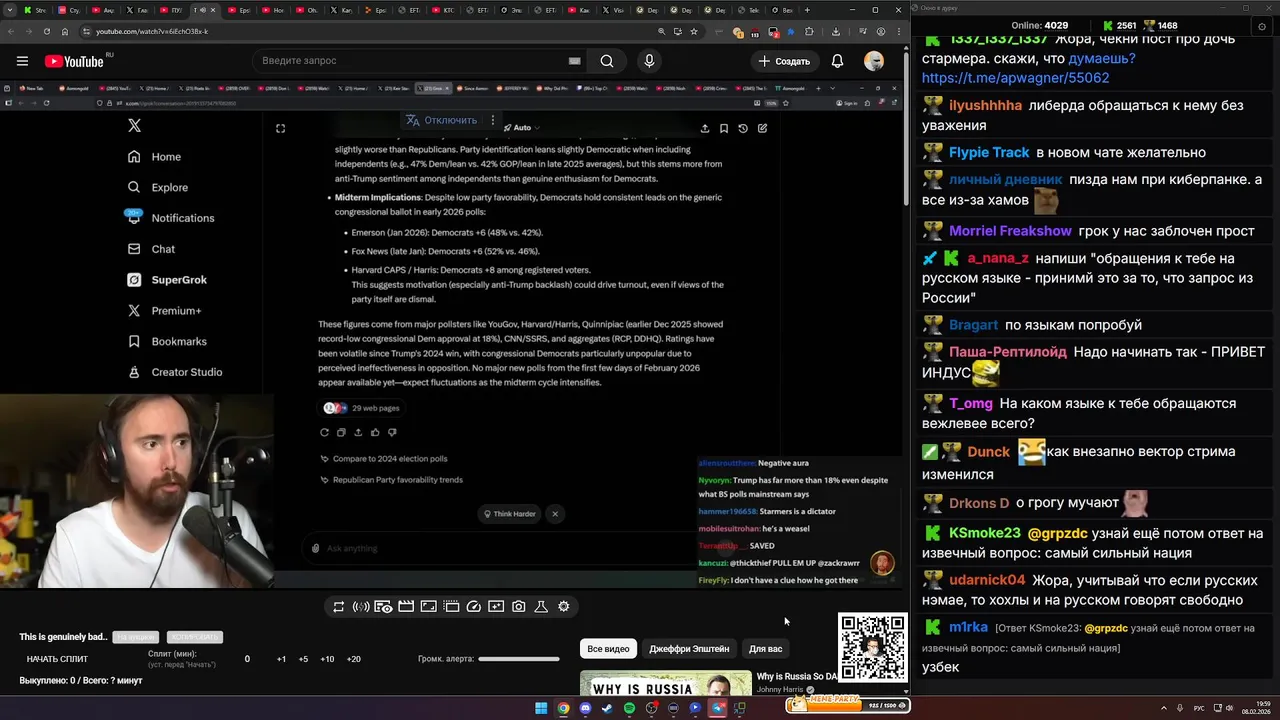Open Bookmarks in the X sidebar
Image resolution: width=1280 pixels, height=720 pixels.
click(x=166, y=341)
